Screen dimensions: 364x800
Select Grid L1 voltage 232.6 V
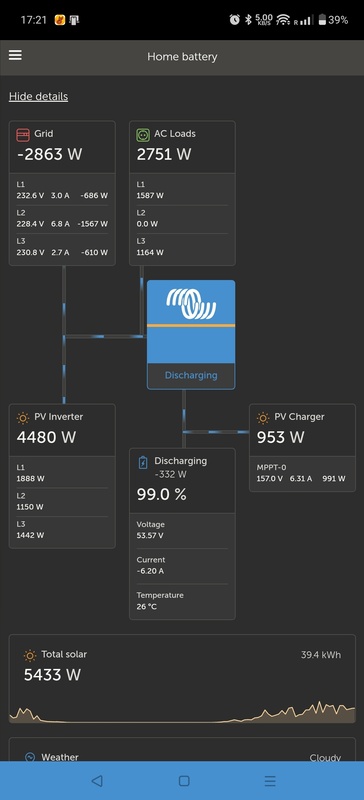click(x=30, y=195)
